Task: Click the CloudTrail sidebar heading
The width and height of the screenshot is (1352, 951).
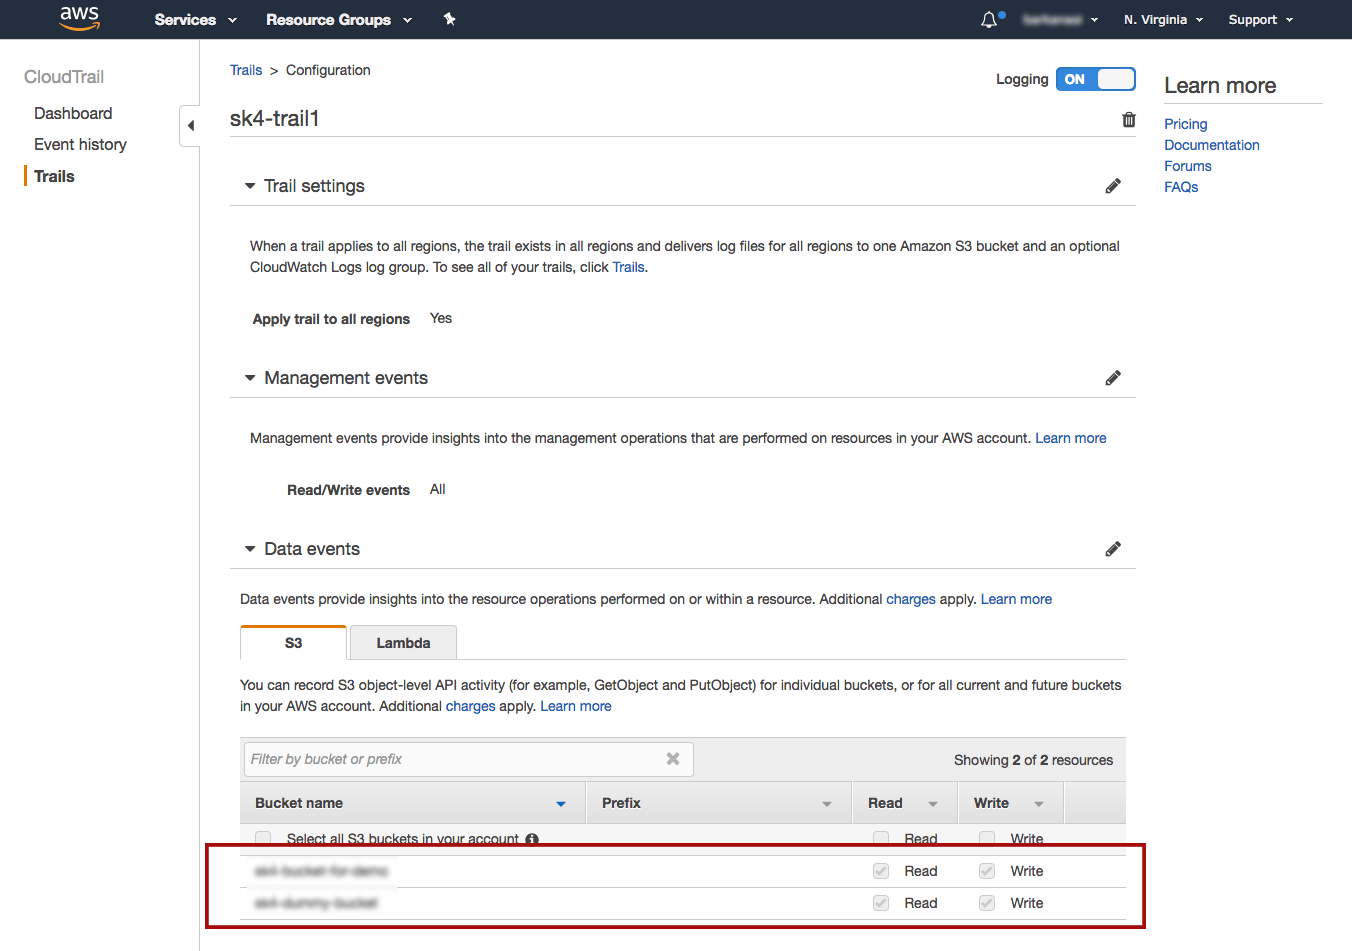Action: tap(64, 77)
